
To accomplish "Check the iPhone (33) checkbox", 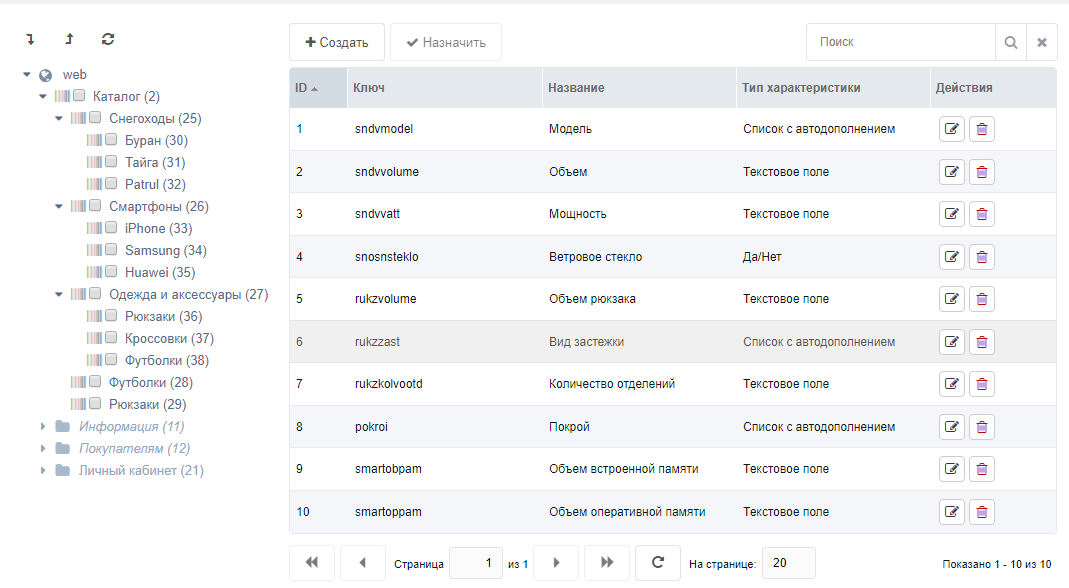I will [x=111, y=228].
